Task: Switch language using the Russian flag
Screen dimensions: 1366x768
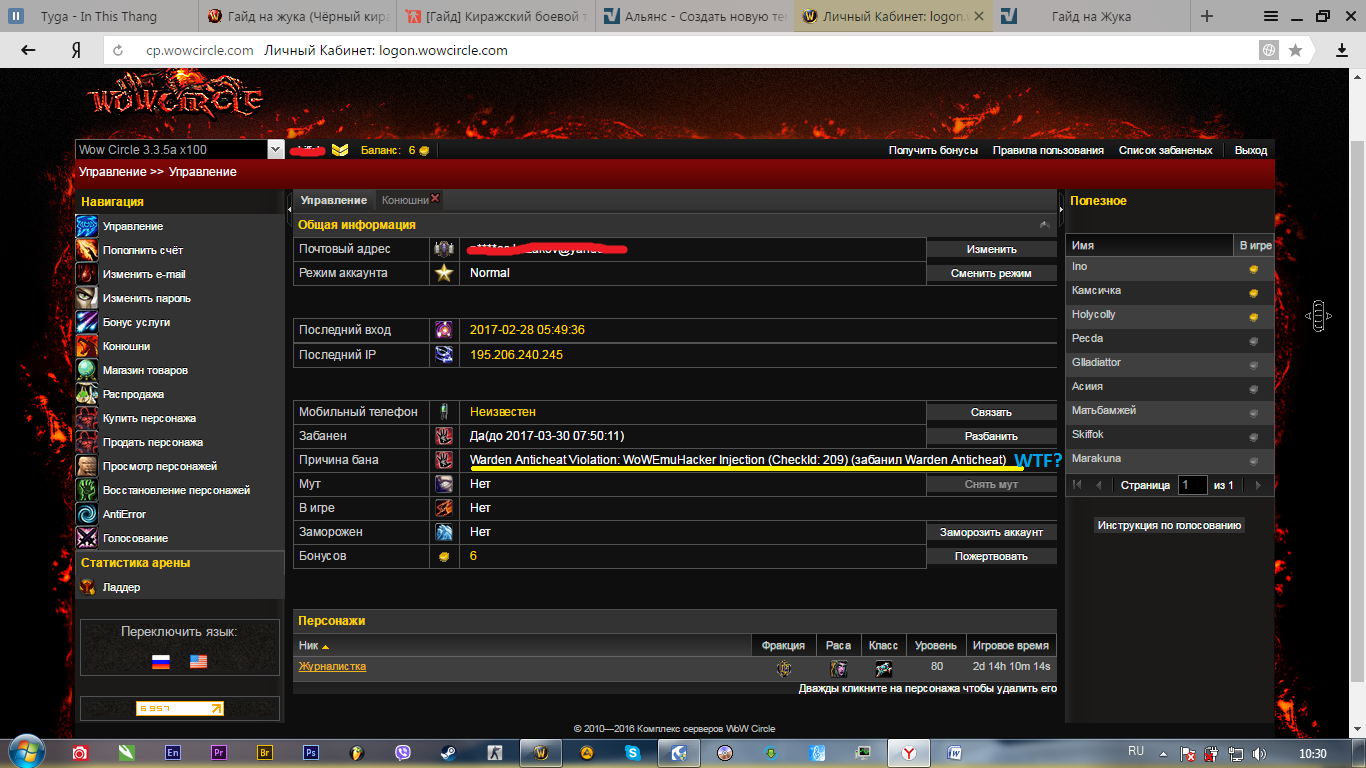Action: pos(160,662)
